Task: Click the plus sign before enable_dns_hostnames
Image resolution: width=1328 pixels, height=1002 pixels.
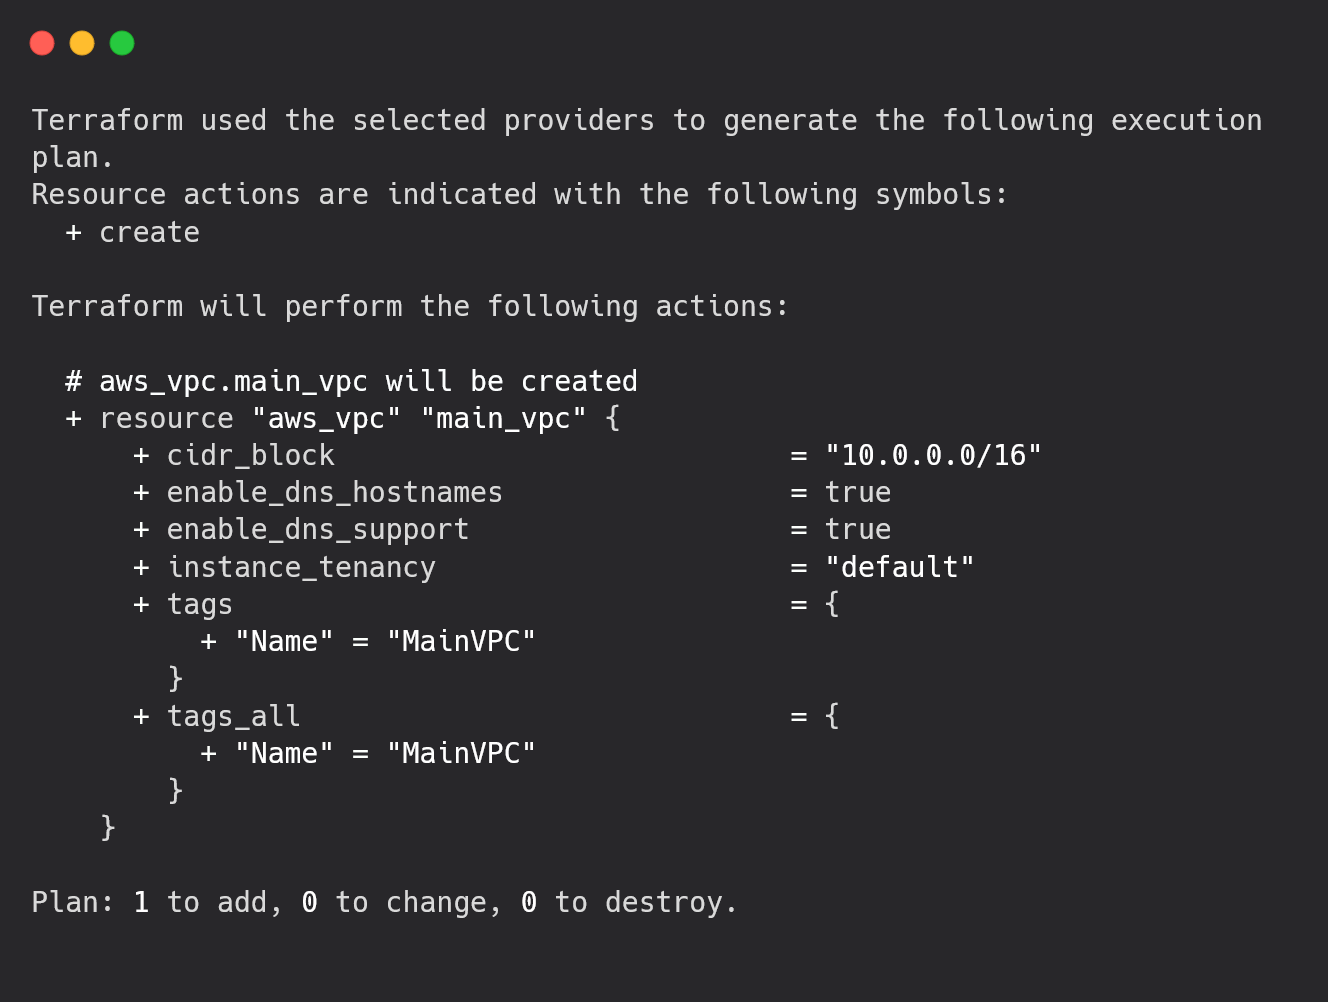Action: 141,493
